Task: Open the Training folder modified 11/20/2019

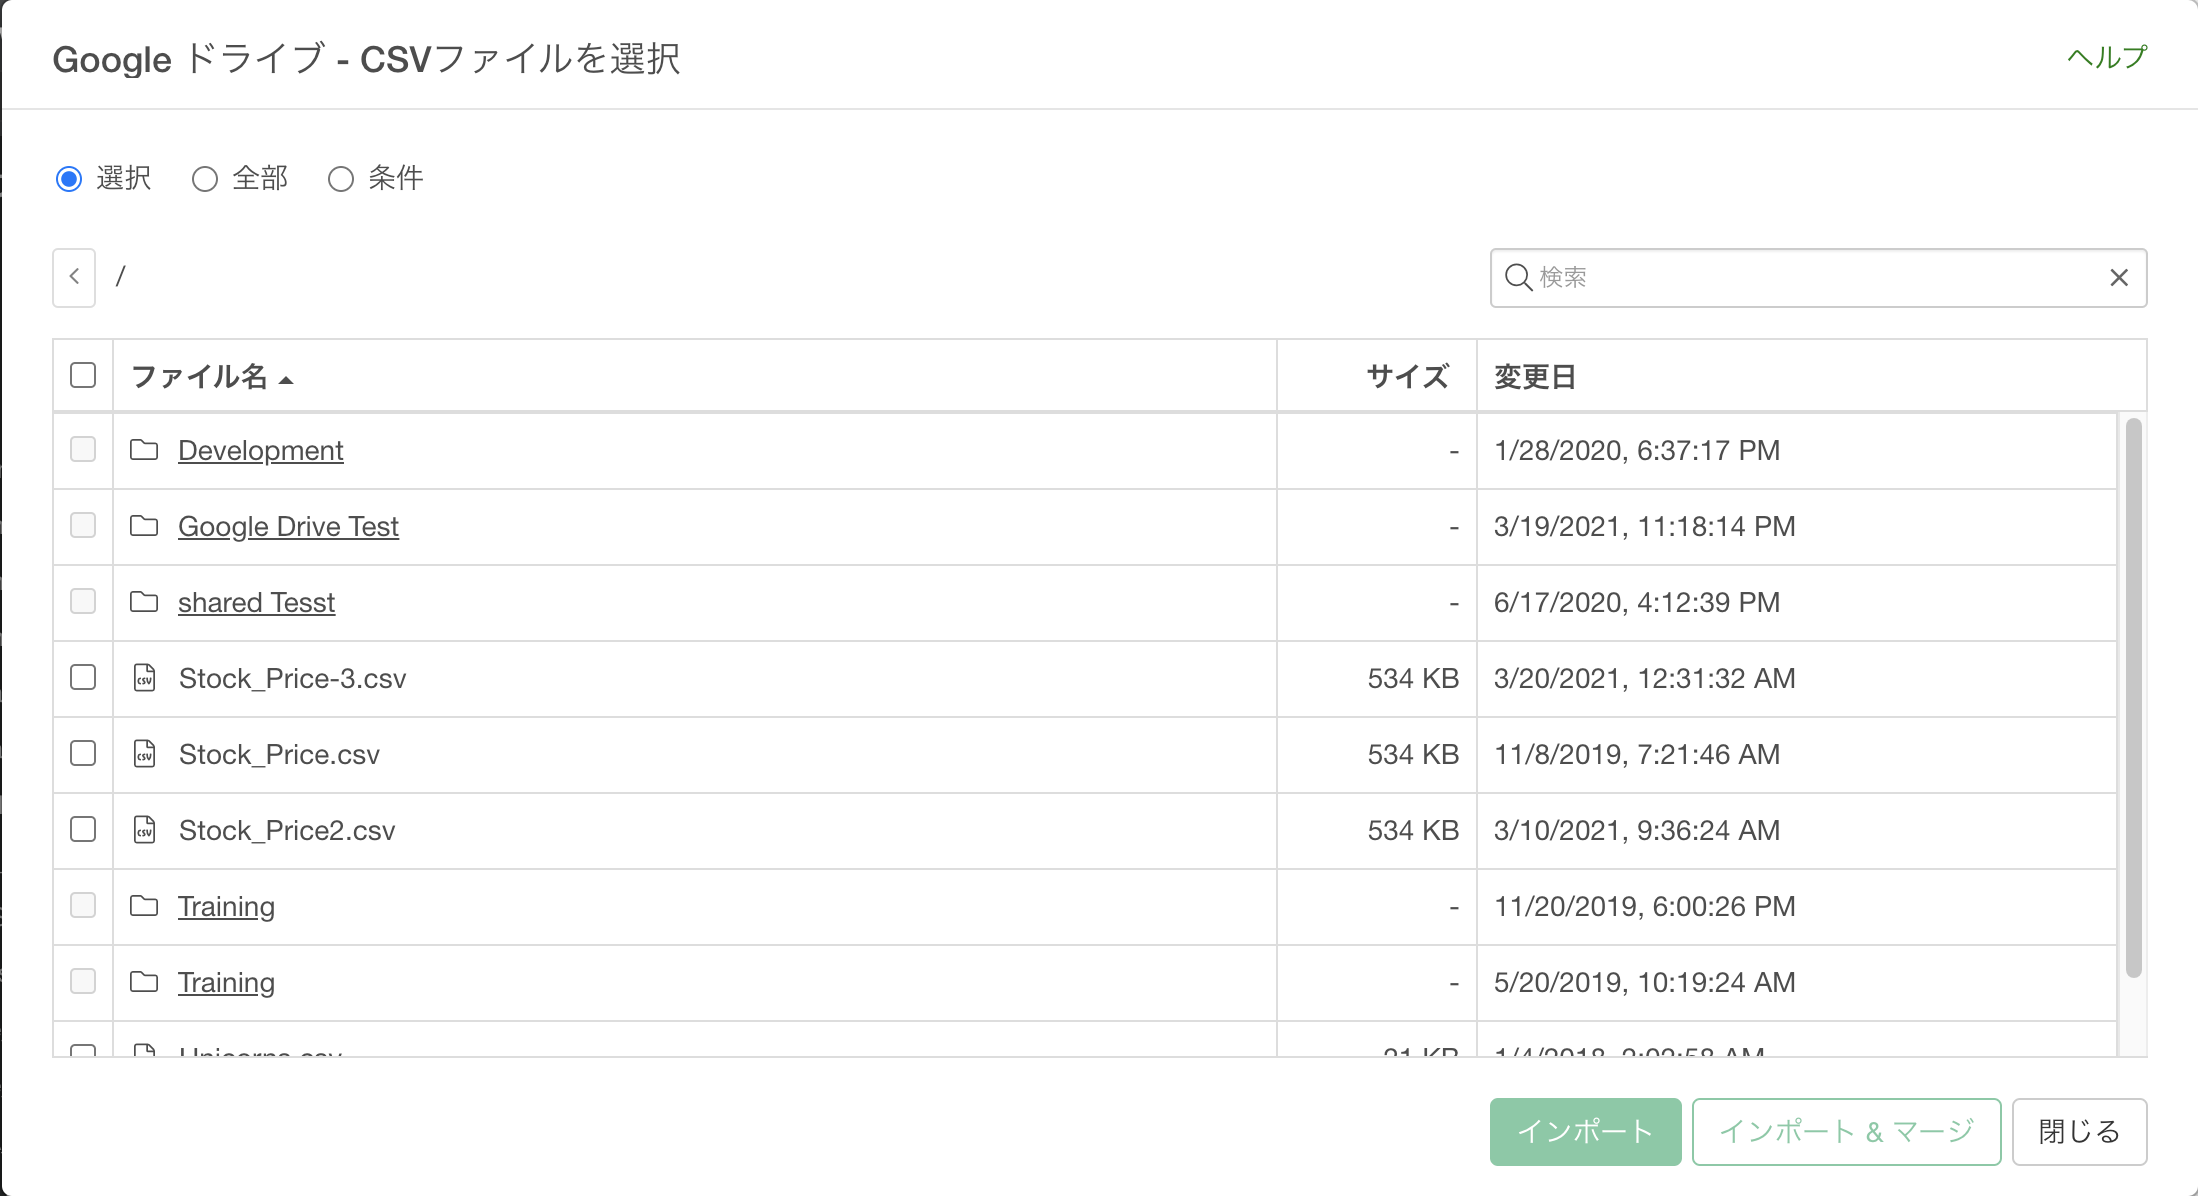Action: pos(226,907)
